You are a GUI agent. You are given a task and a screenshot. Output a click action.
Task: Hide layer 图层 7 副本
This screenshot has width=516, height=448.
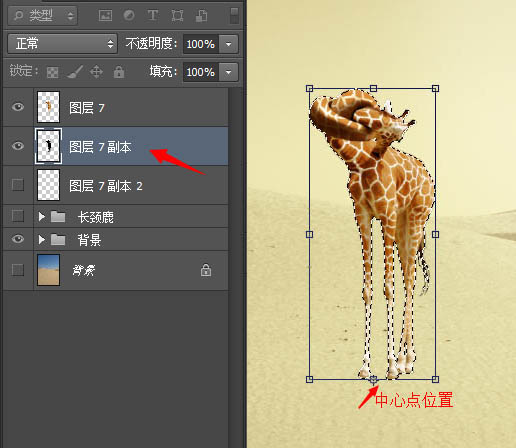pyautogui.click(x=18, y=146)
